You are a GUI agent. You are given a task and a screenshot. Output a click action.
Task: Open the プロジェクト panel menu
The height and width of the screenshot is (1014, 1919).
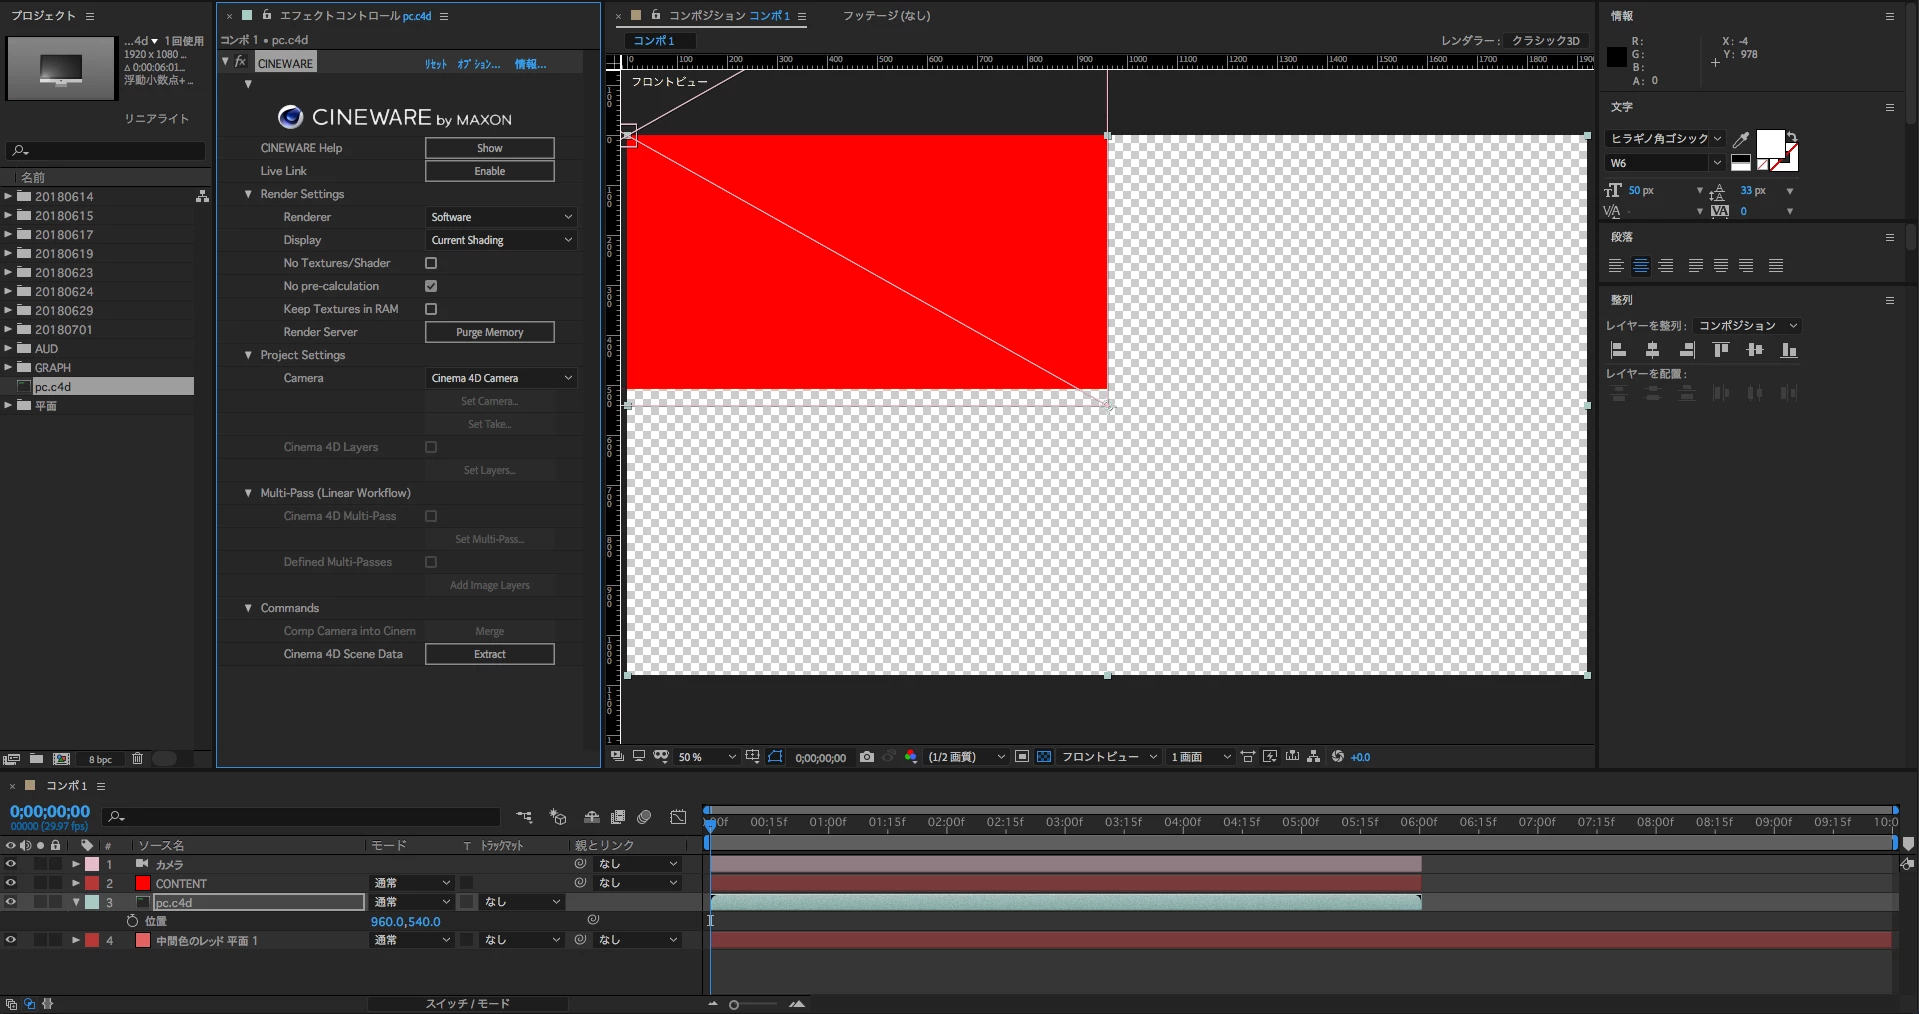[90, 16]
